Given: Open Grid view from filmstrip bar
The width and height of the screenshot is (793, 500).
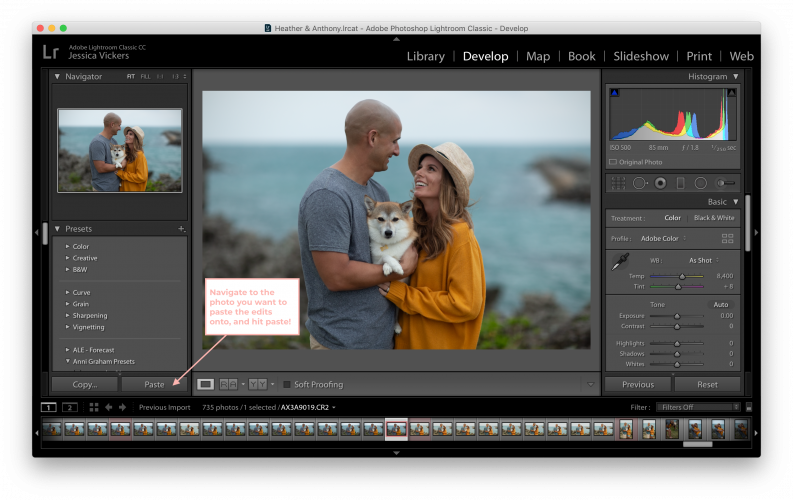Looking at the screenshot, I should 94,407.
